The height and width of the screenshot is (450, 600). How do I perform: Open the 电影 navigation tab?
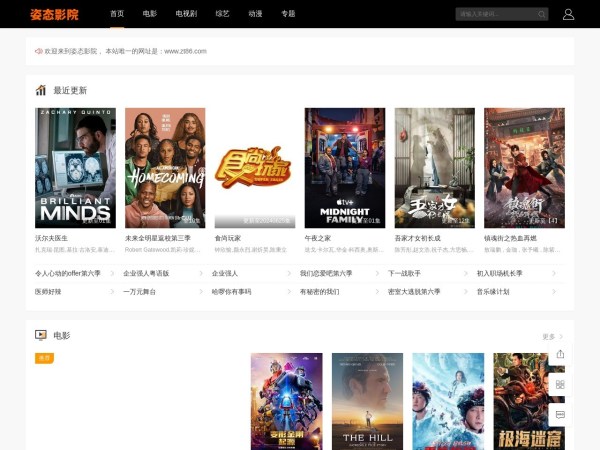coord(150,14)
